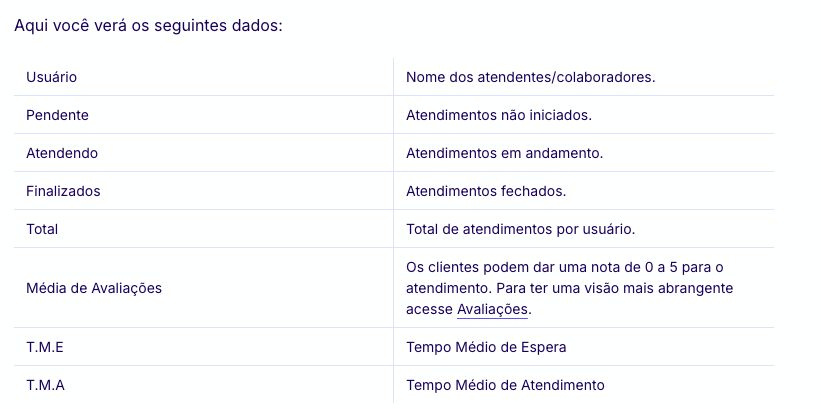Screen dimensions: 821x409
Task: Select the 'Atendimentos não iniciados' text
Action: [x=498, y=115]
